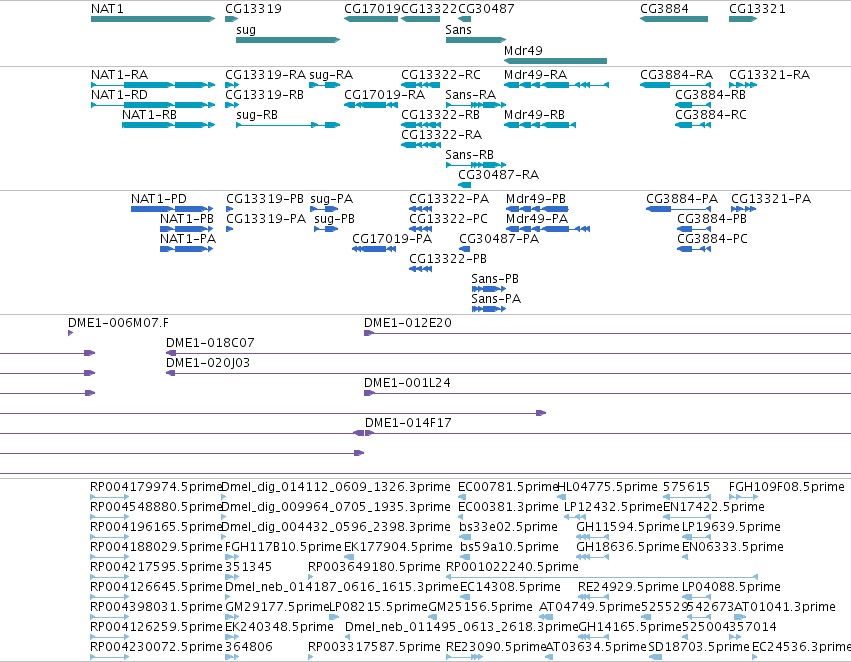The image size is (851, 662).
Task: Click the CG3884-RC label
Action: click(x=711, y=115)
